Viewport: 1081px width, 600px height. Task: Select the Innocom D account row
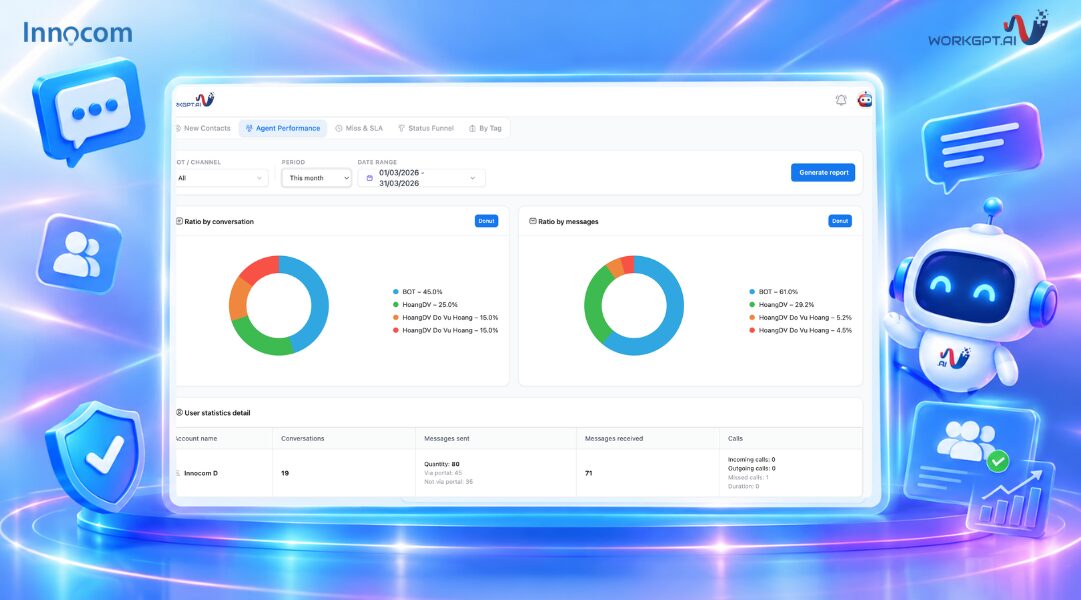(518, 473)
